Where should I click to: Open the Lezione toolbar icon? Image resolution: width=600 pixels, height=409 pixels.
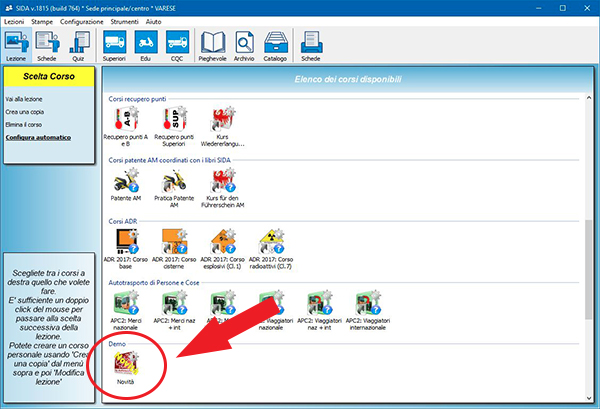(17, 45)
